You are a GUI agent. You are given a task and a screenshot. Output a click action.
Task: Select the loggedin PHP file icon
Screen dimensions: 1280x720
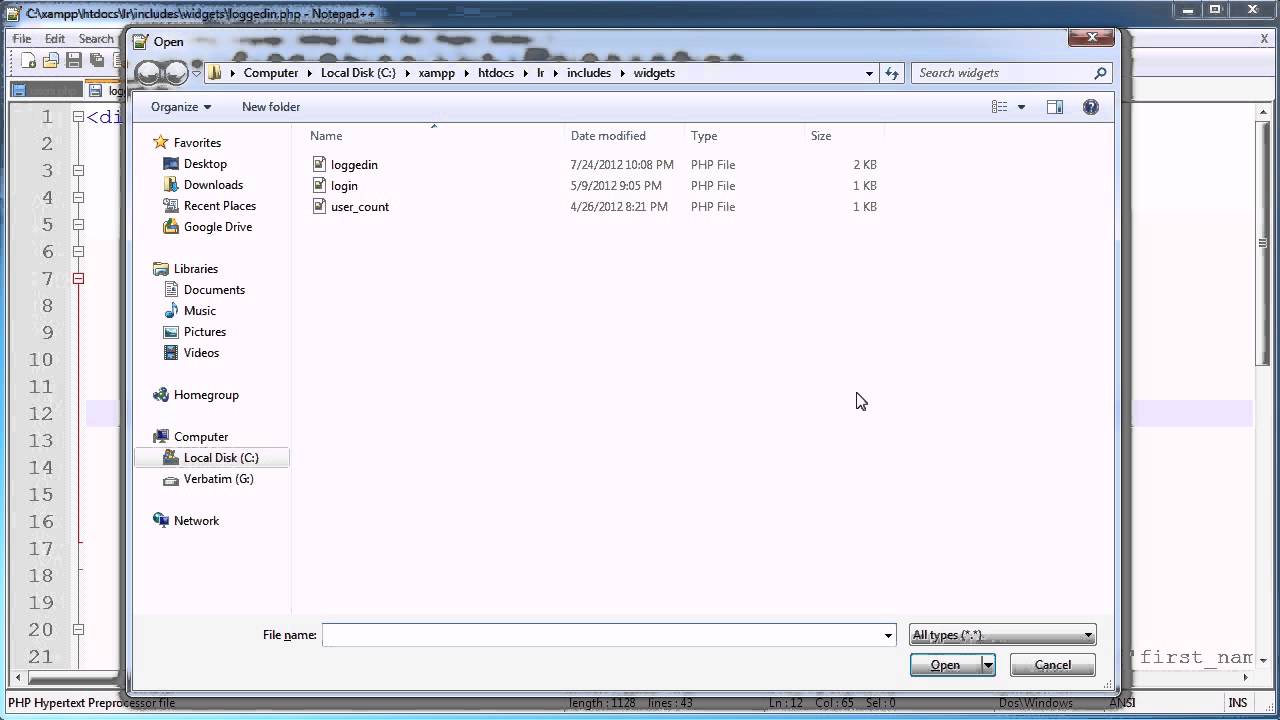[319, 164]
